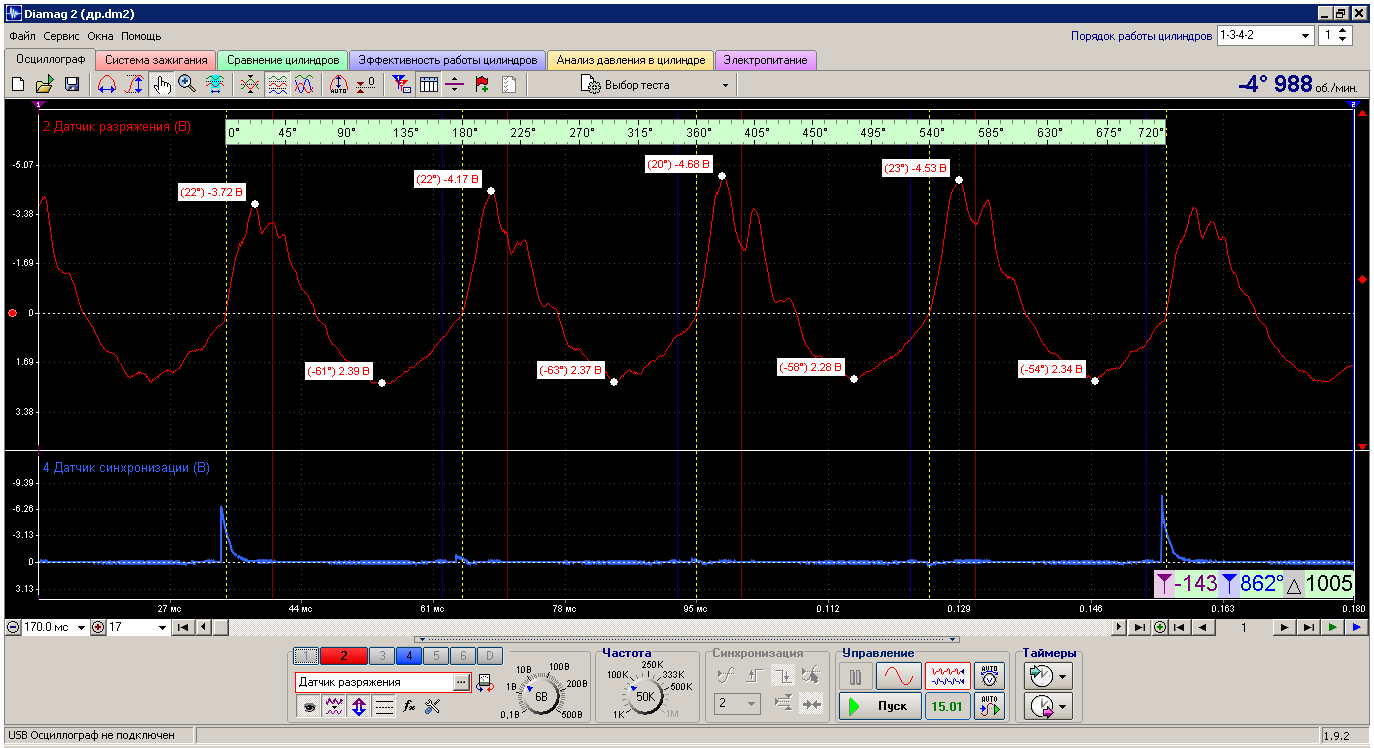Screen dimensions: 1374x748
Task: Save the recording with the floppy disk icon
Action: [72, 85]
